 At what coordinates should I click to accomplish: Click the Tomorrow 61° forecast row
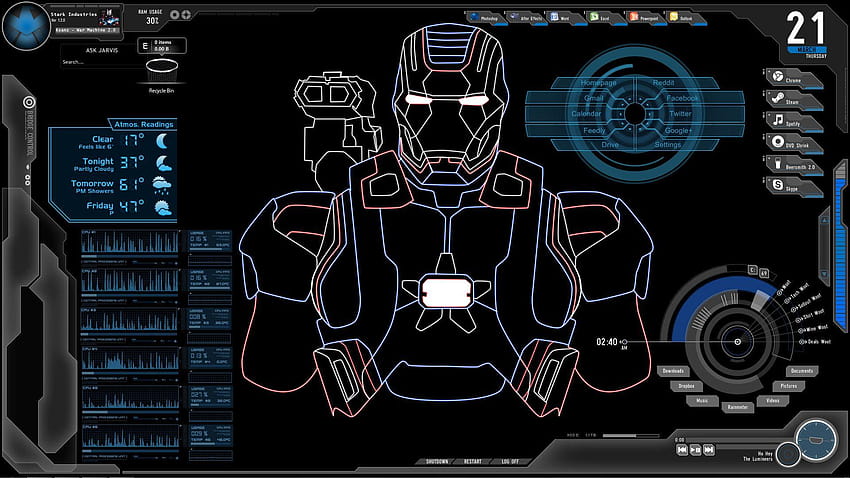[121, 185]
